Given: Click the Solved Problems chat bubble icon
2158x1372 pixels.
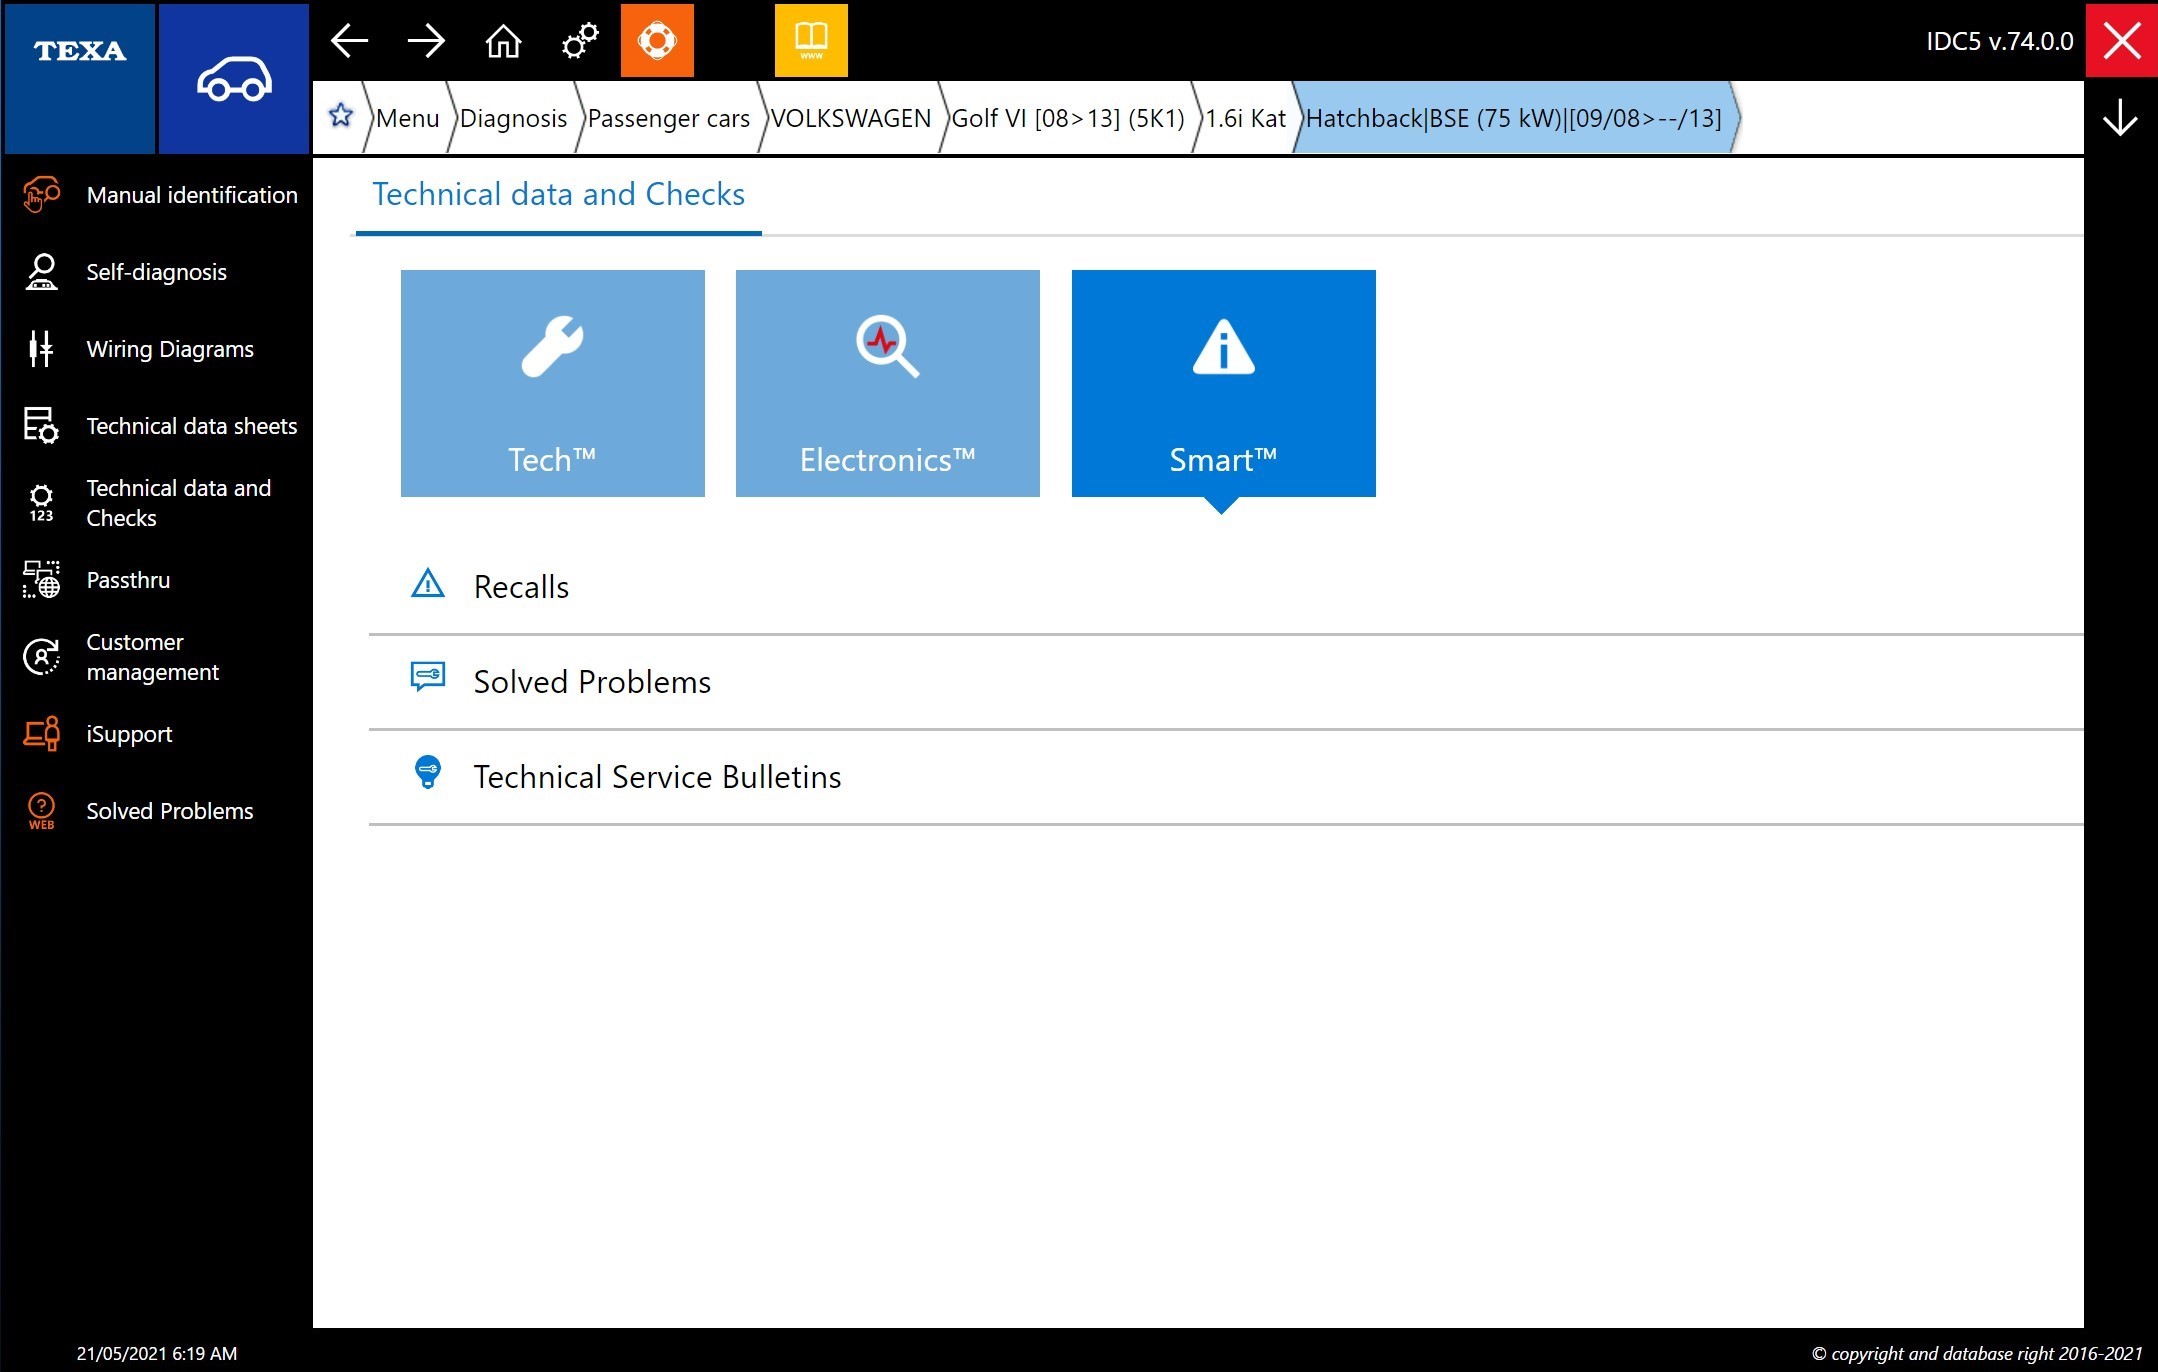Looking at the screenshot, I should pyautogui.click(x=428, y=677).
